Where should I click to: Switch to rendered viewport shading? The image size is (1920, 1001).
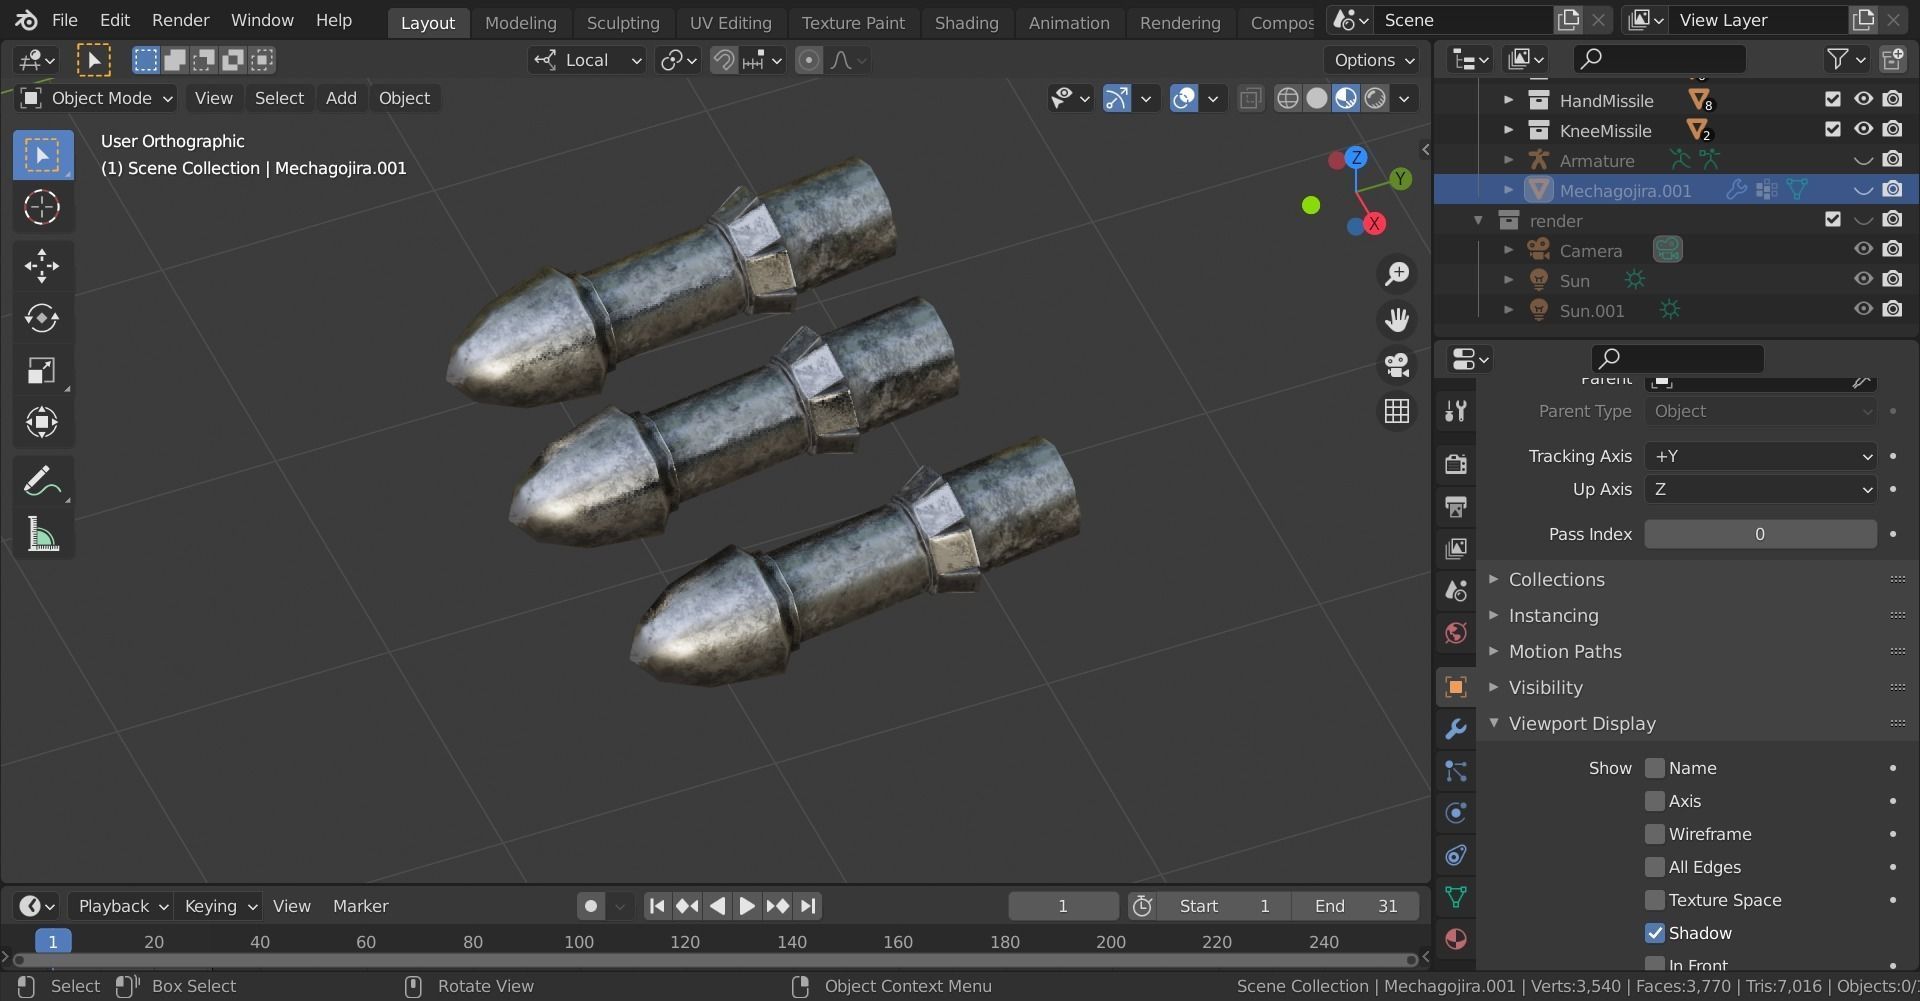coord(1376,98)
